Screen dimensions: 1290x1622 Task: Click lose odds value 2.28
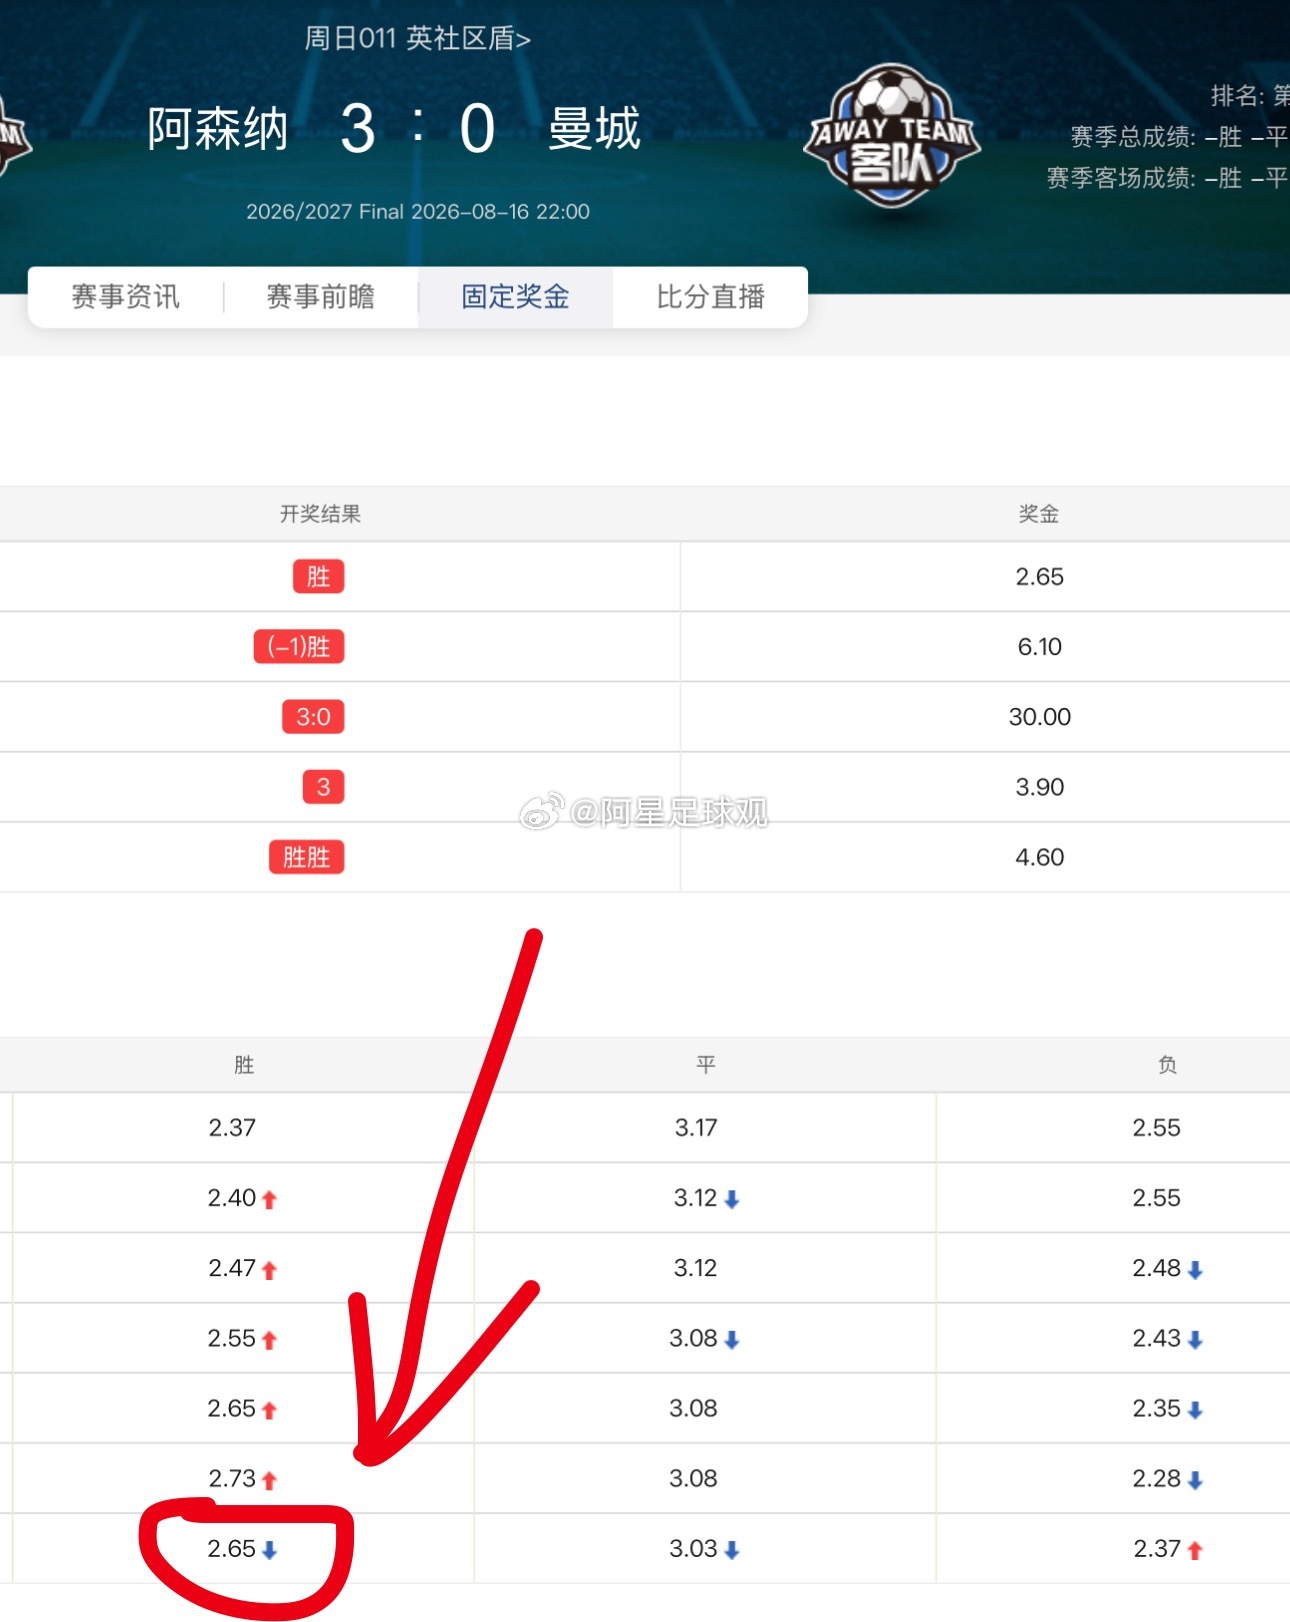[1157, 1478]
